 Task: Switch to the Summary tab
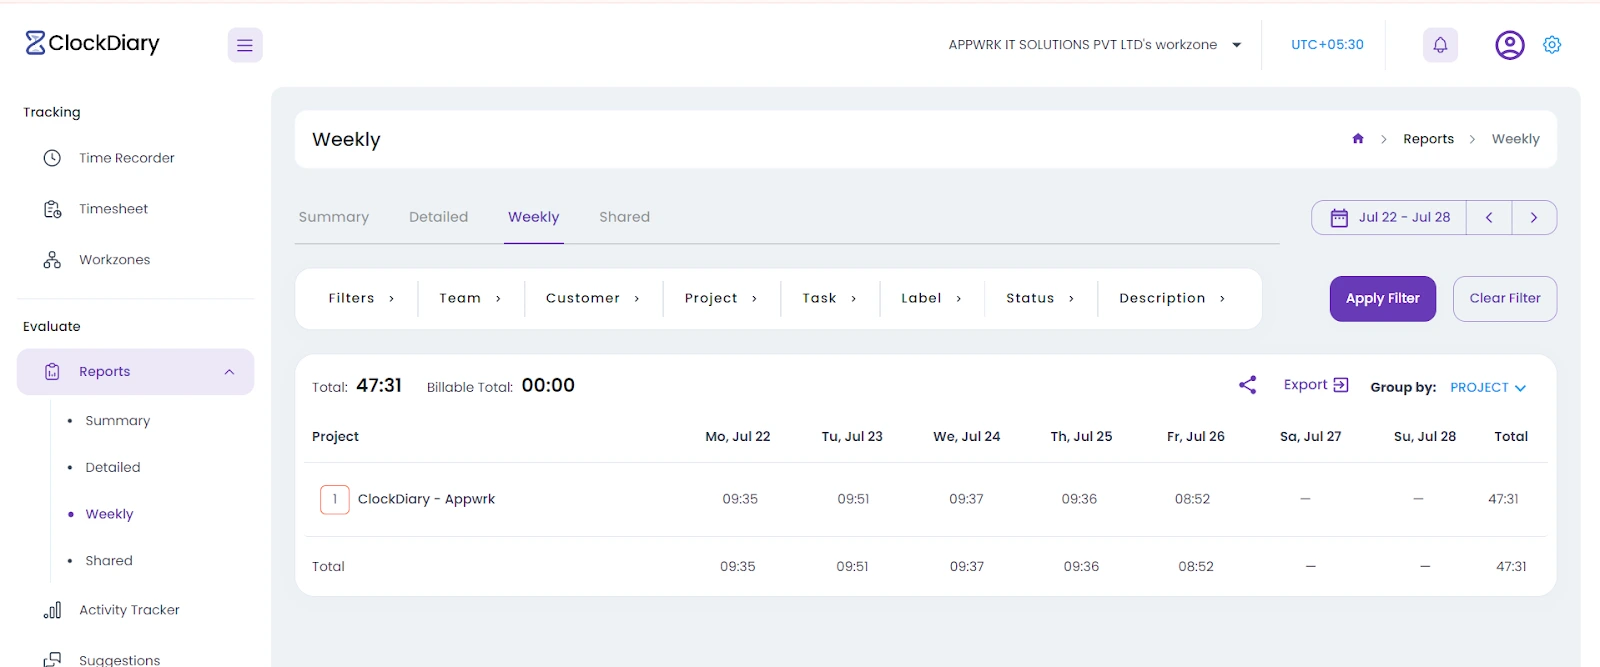coord(334,217)
